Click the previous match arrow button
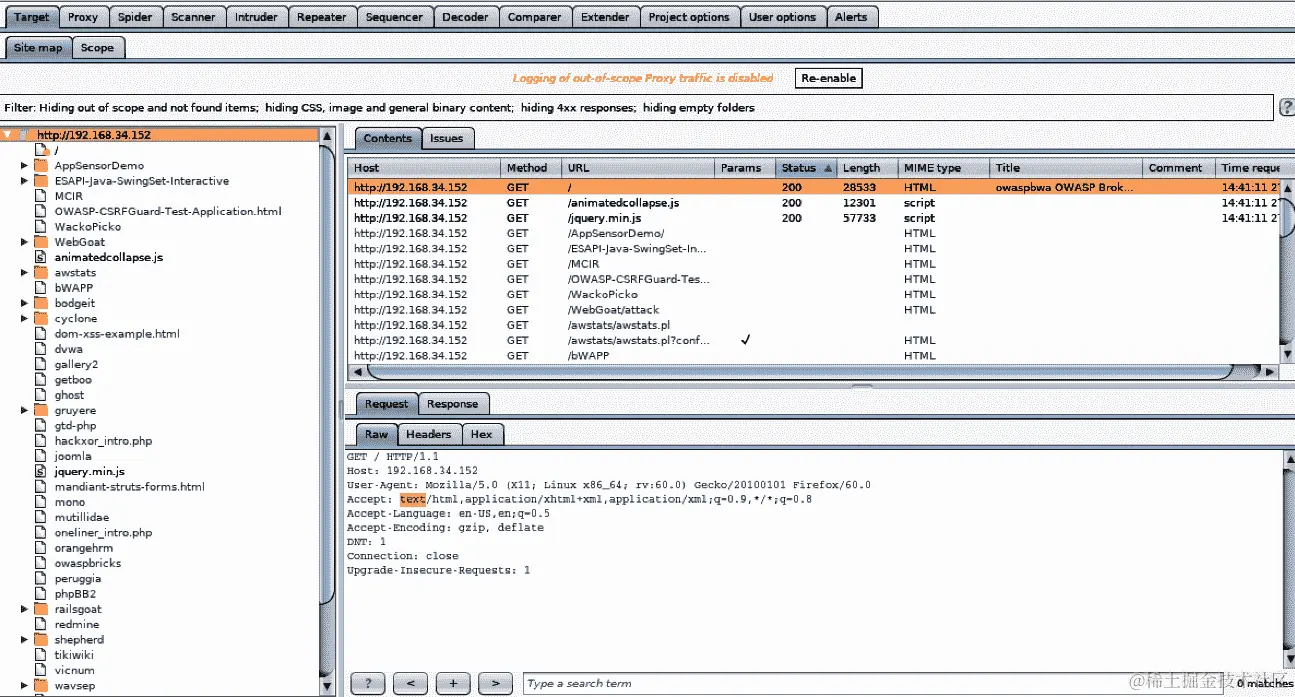The image size is (1295, 697). point(410,683)
